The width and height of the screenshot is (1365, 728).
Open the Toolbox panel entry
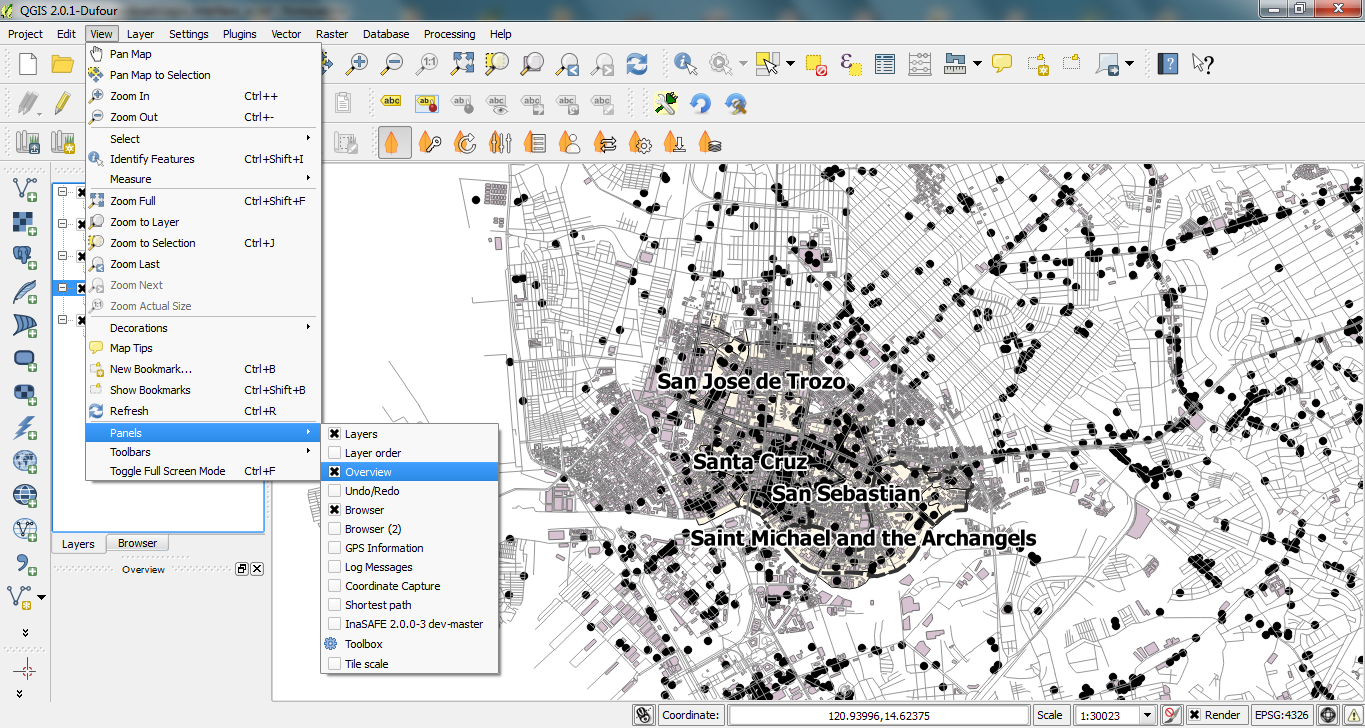(408, 644)
